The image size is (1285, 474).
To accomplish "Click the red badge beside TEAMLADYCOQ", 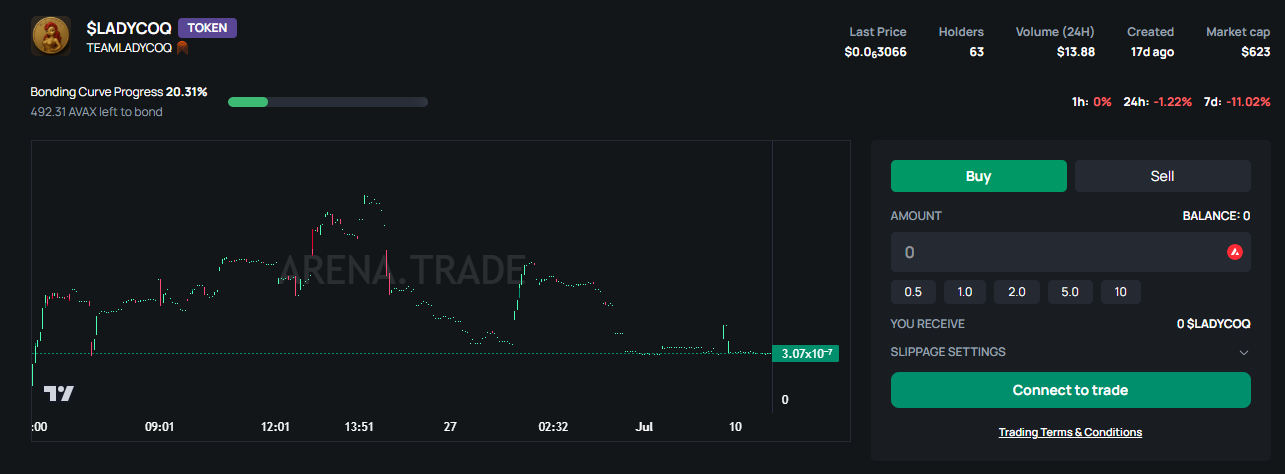I will tap(183, 47).
